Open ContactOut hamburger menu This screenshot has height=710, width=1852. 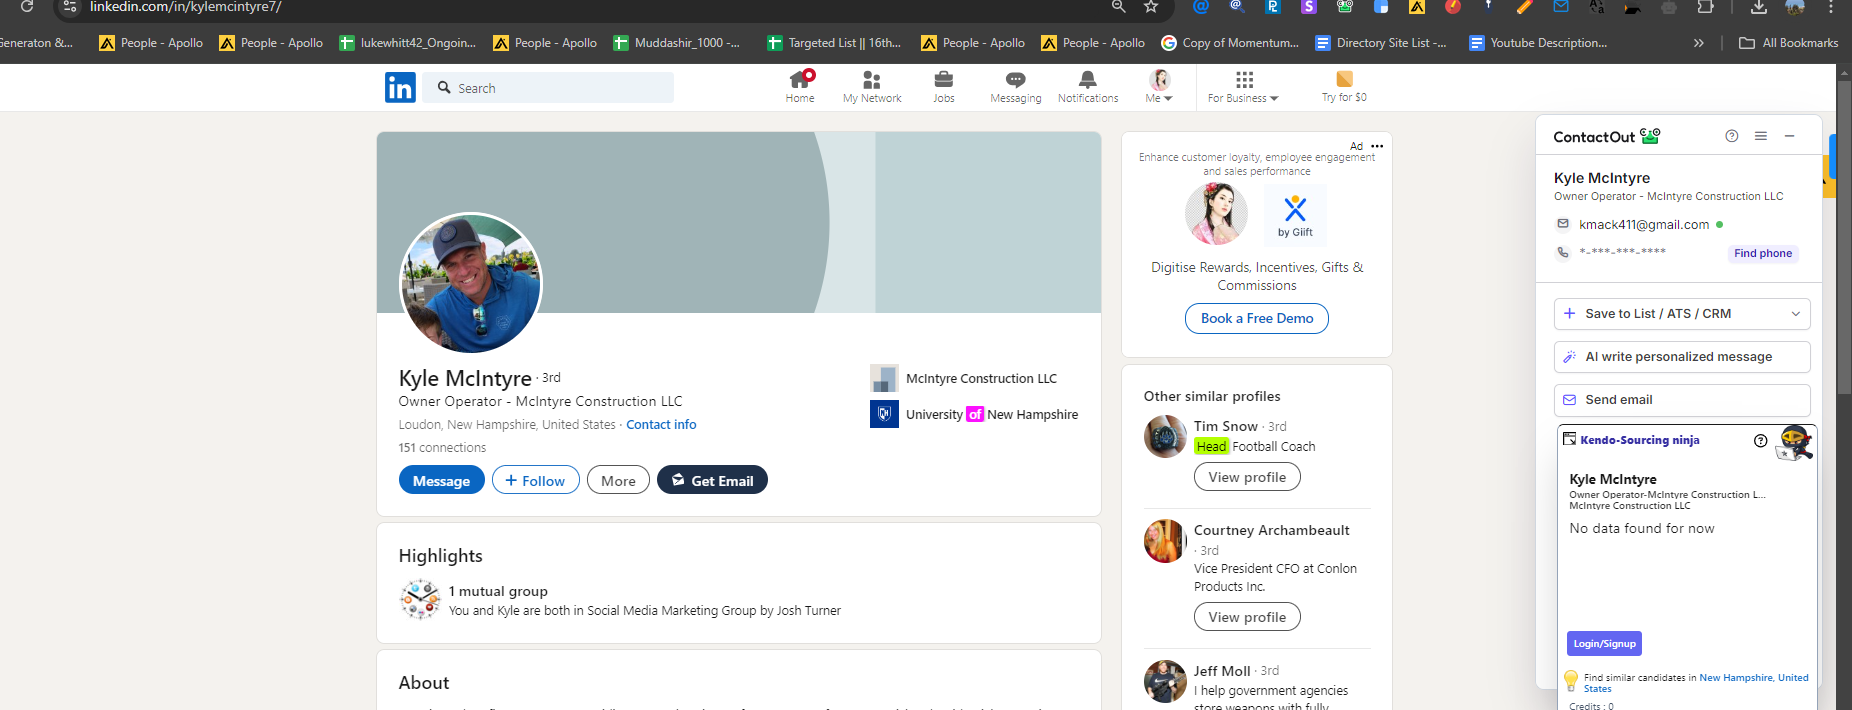tap(1761, 136)
